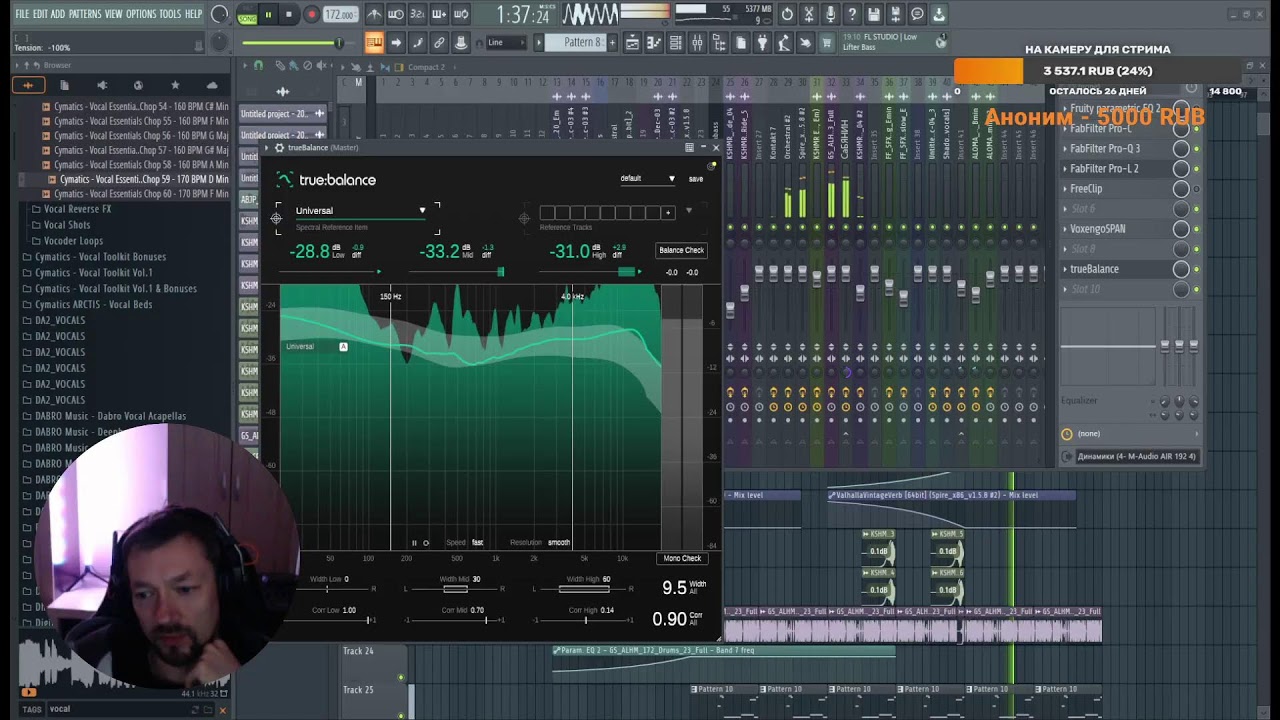Open the VIEW menu
This screenshot has height=720, width=1280.
[113, 14]
